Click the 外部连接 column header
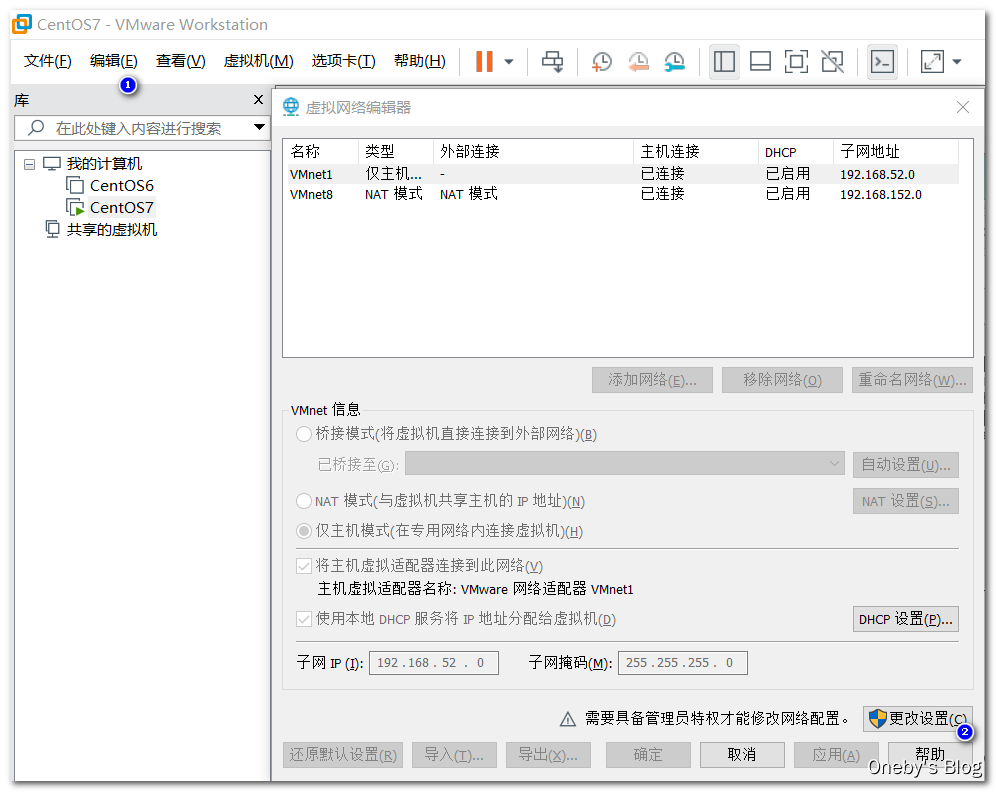This screenshot has width=996, height=792. pyautogui.click(x=533, y=152)
